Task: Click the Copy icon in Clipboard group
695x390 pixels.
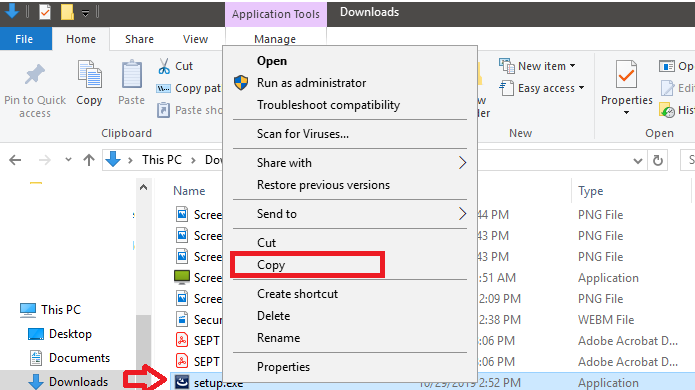Action: (x=90, y=74)
